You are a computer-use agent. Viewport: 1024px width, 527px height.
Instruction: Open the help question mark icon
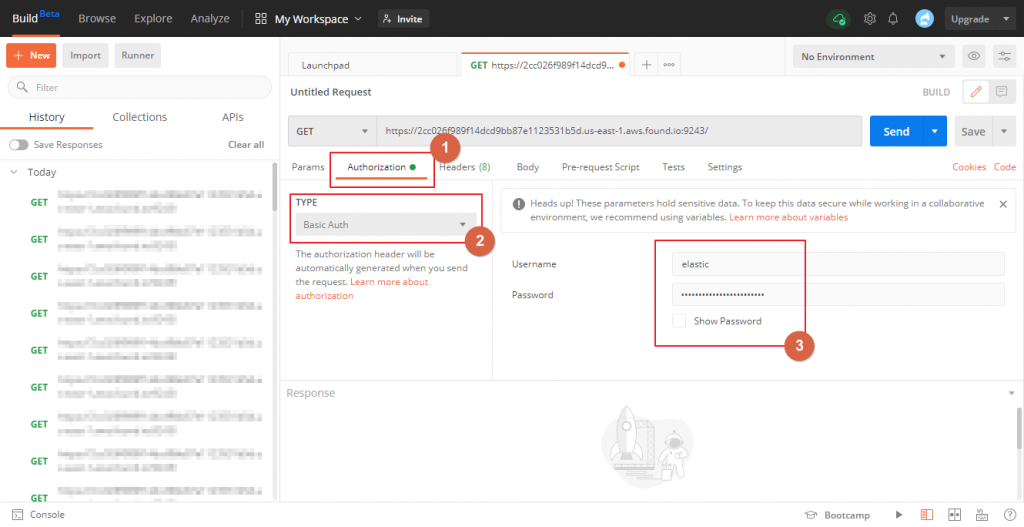point(1009,515)
